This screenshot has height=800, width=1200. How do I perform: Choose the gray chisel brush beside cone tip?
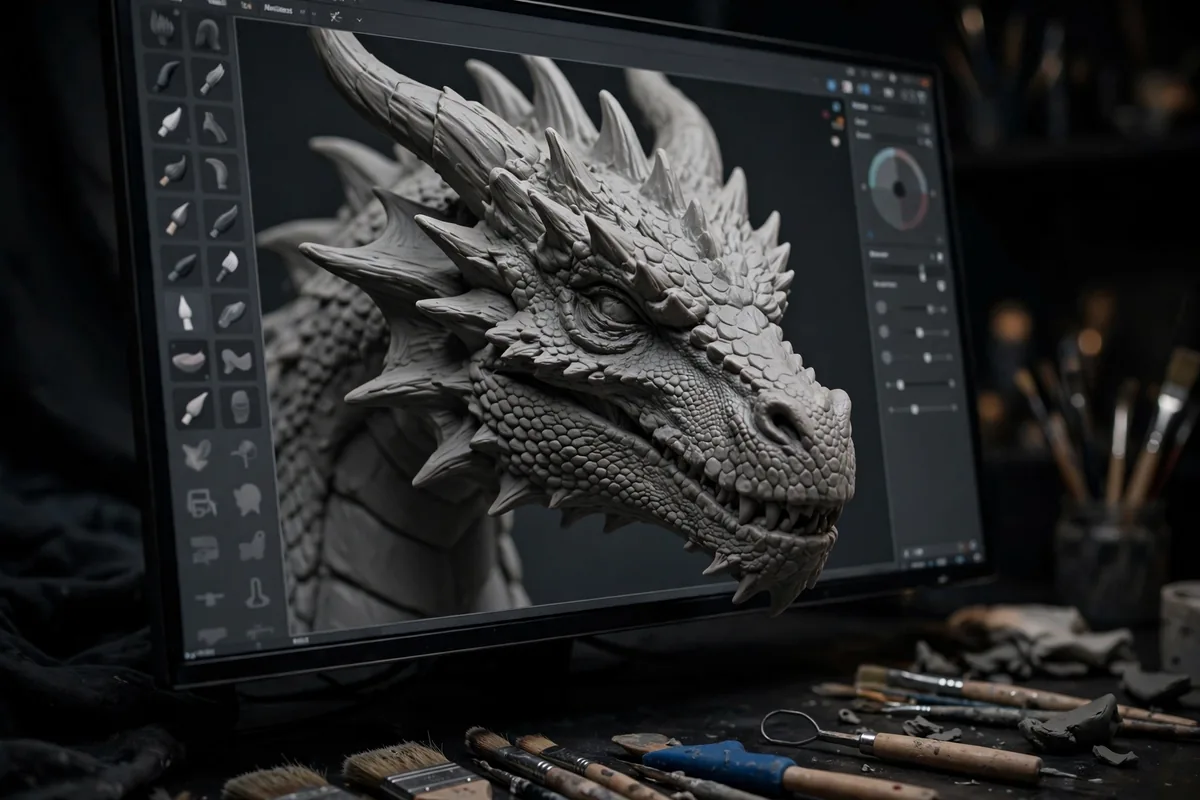coord(231,313)
